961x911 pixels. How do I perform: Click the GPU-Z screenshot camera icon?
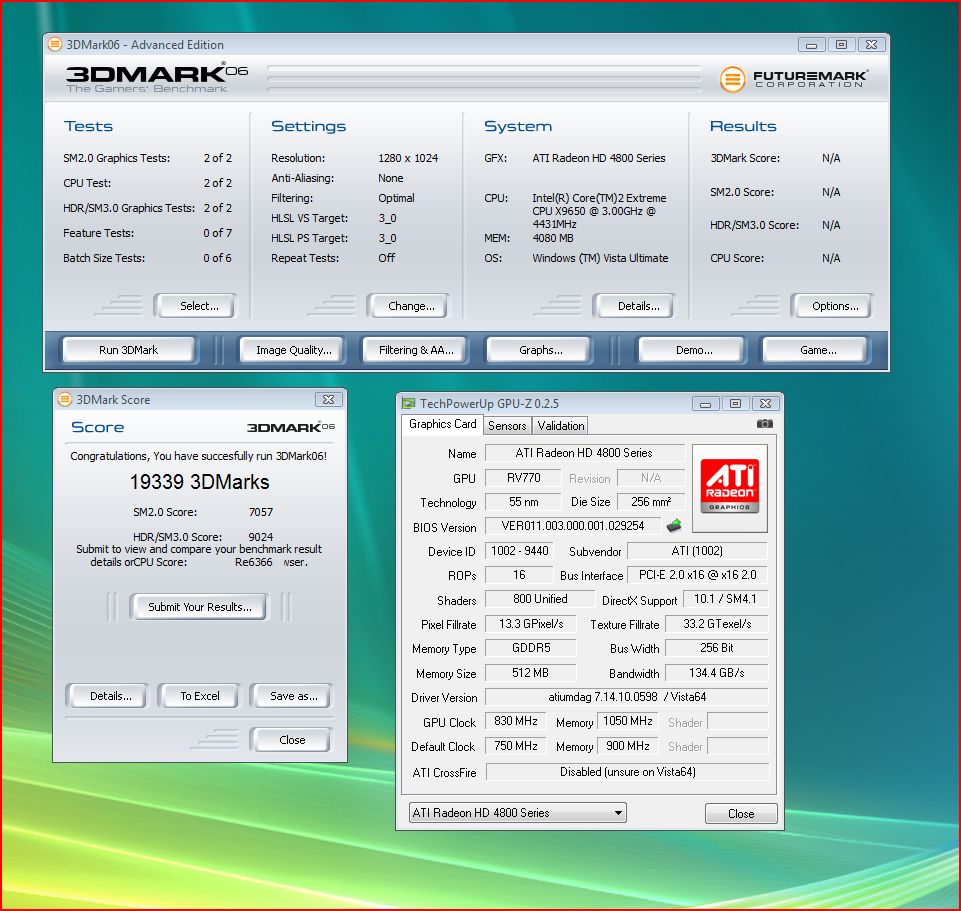coord(764,424)
